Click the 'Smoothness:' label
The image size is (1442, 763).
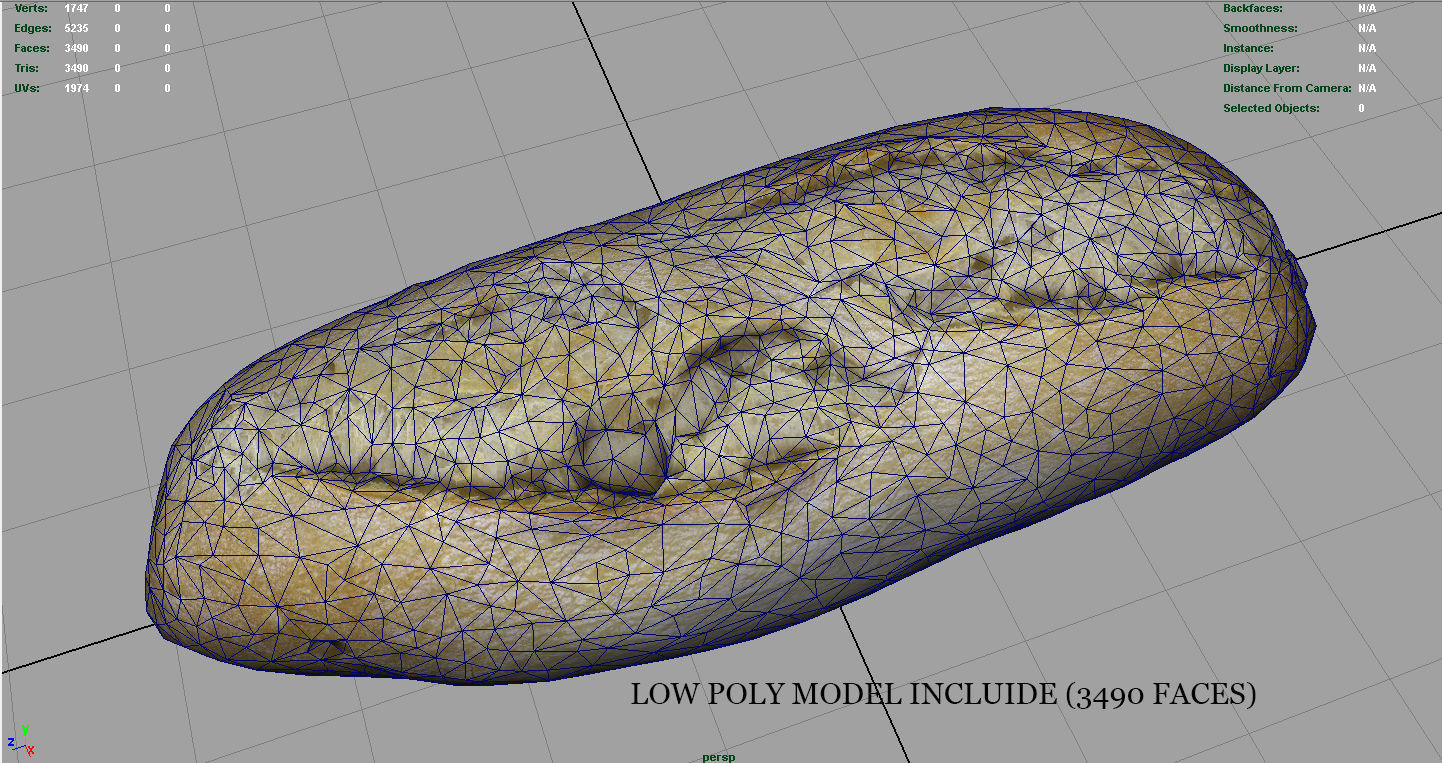(1260, 28)
